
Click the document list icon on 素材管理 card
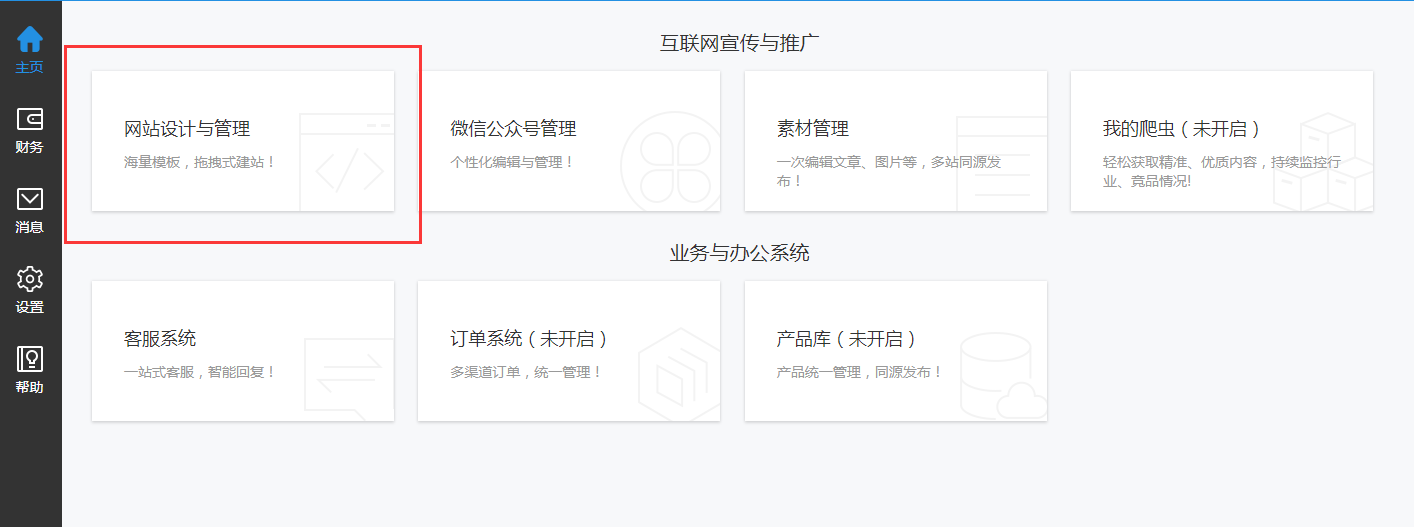pyautogui.click(x=1000, y=164)
